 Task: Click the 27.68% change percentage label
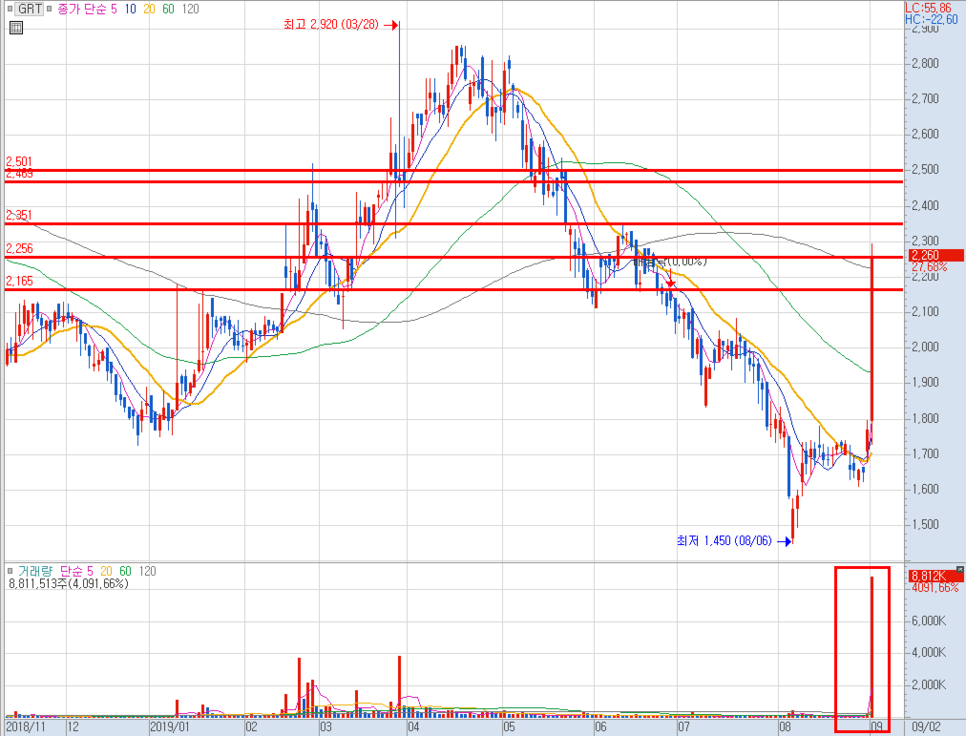930,267
